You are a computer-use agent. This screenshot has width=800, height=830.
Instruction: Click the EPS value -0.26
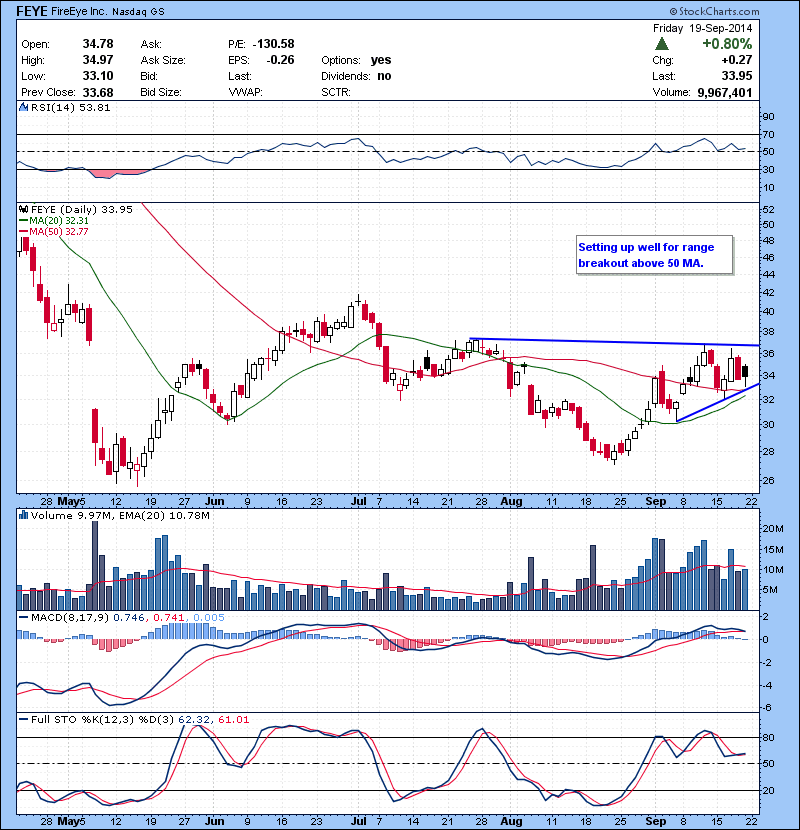(280, 60)
